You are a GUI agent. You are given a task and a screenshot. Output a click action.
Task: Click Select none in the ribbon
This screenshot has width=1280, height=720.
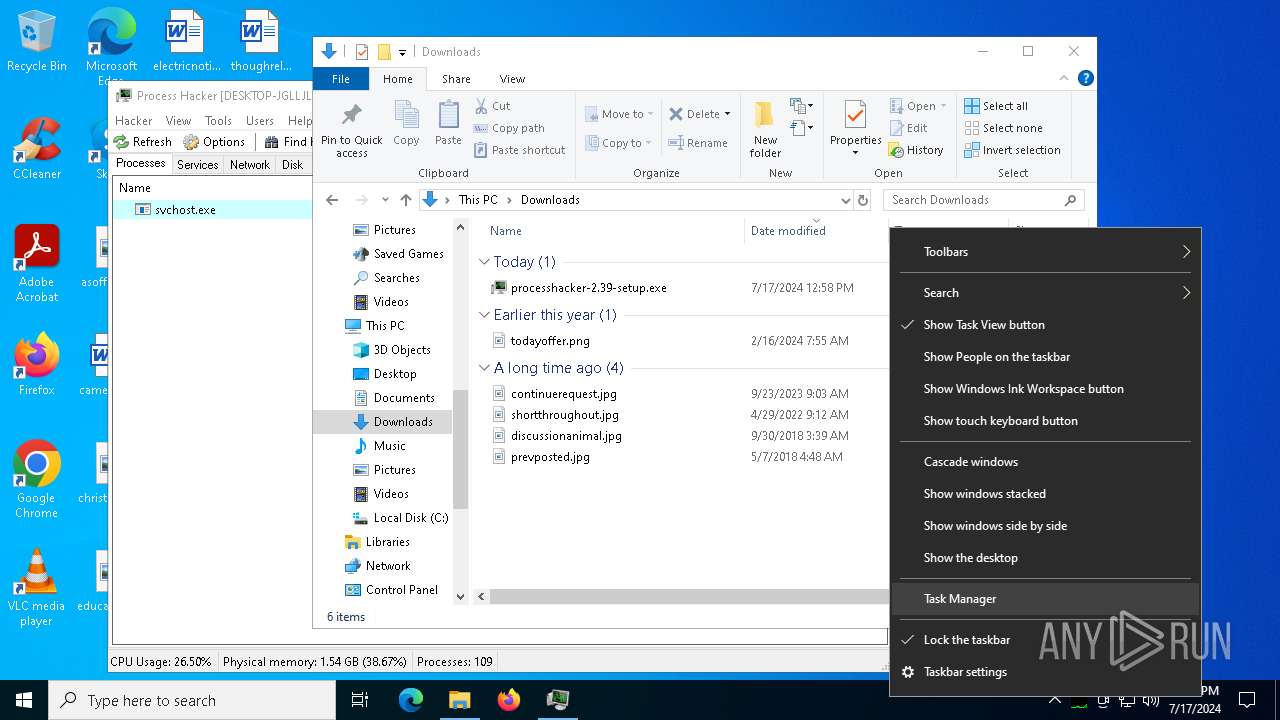click(x=1003, y=128)
